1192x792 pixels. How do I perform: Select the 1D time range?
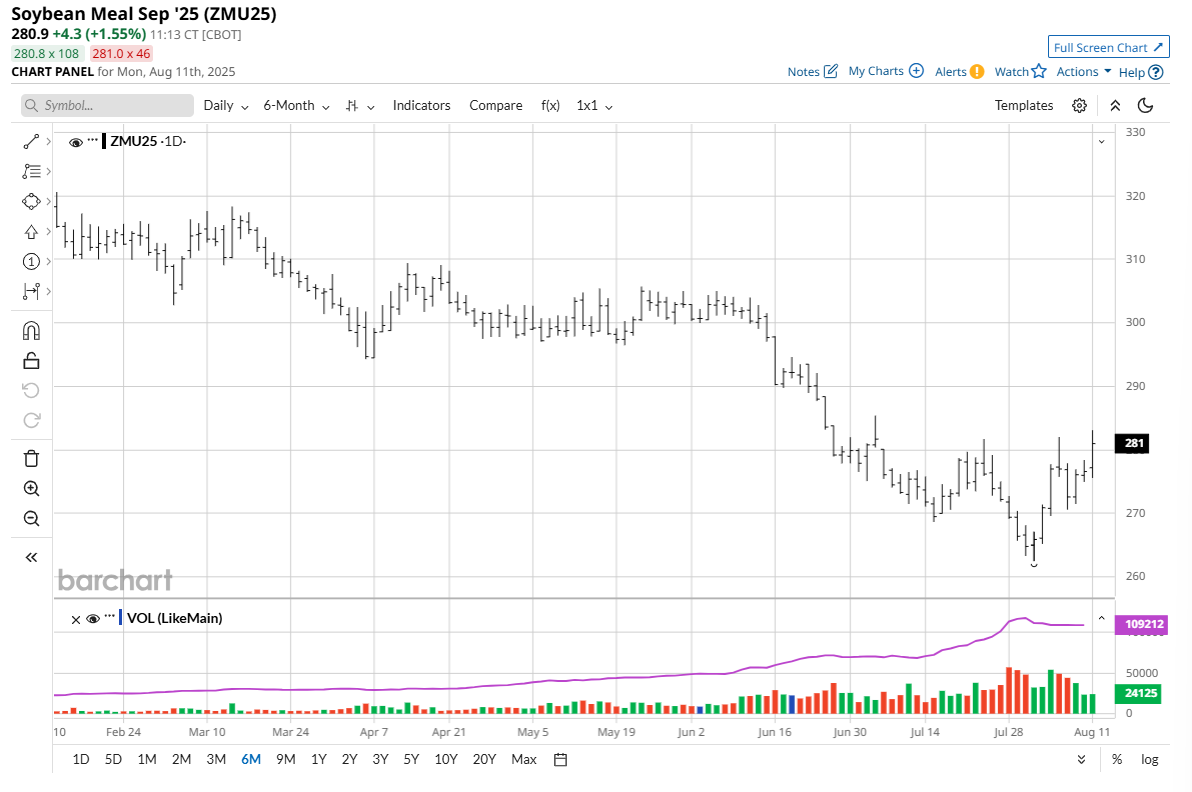point(81,759)
